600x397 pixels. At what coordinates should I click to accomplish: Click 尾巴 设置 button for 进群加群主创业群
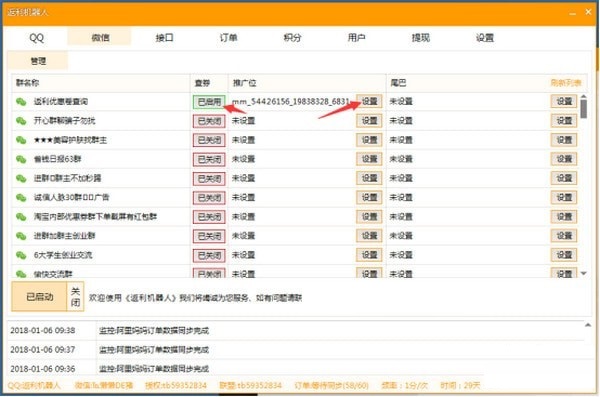(564, 235)
